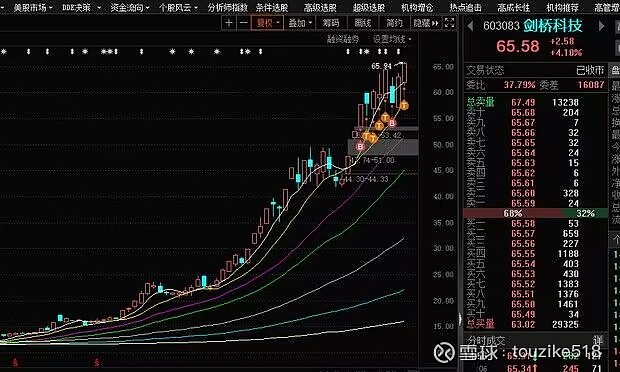Image resolution: width=620 pixels, height=372 pixels.
Task: Go to next stock with right arrow
Action: point(601,26)
